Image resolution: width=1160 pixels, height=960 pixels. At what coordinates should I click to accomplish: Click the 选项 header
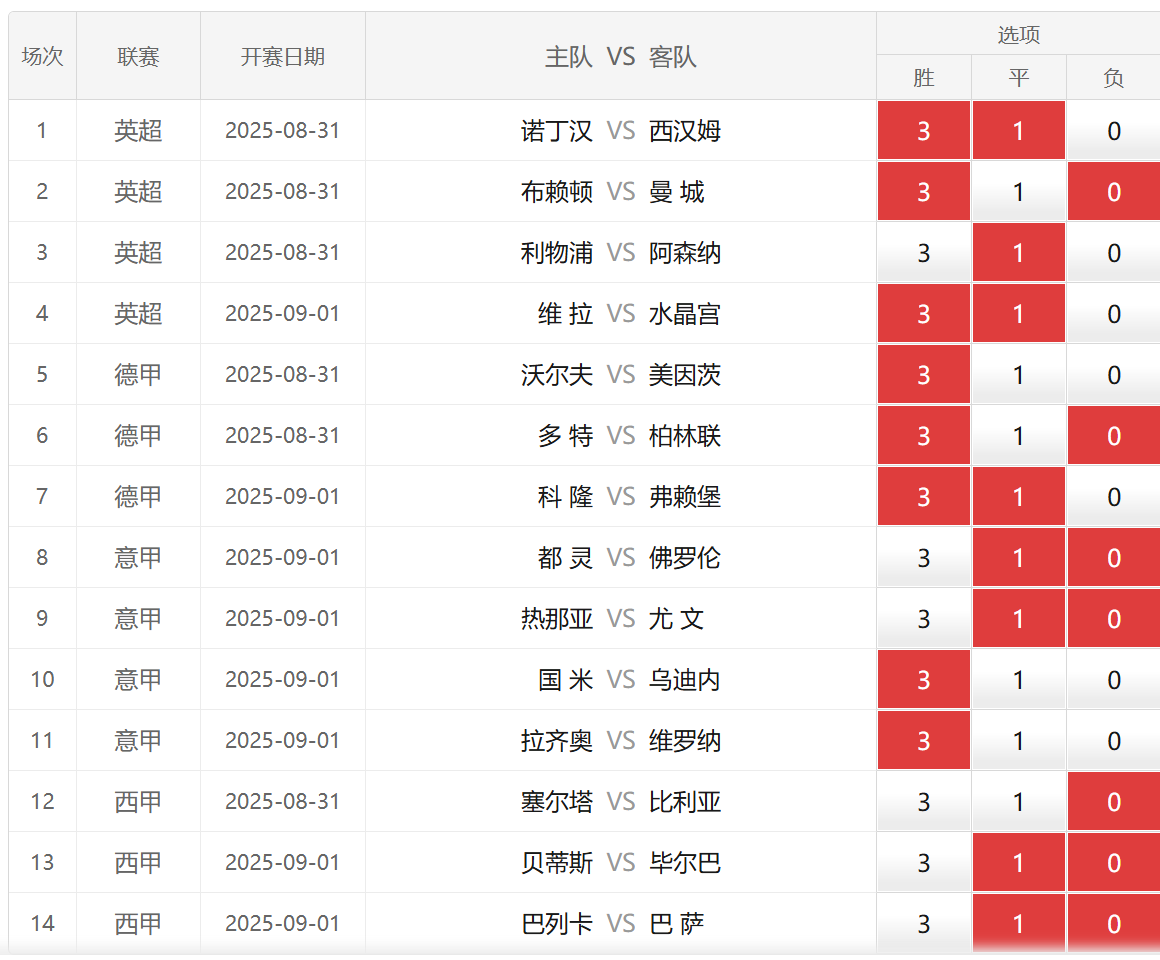(1019, 34)
